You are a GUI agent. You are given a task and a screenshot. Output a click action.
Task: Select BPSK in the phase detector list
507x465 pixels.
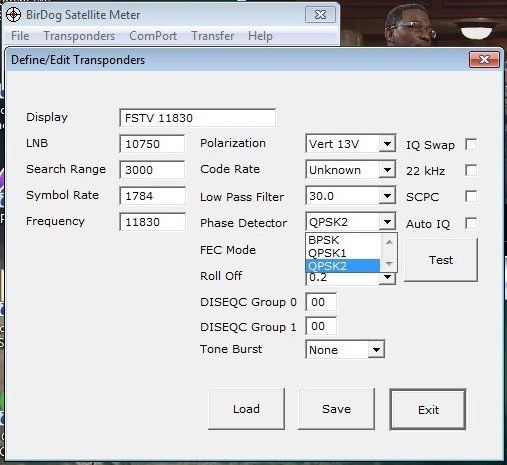(x=343, y=240)
